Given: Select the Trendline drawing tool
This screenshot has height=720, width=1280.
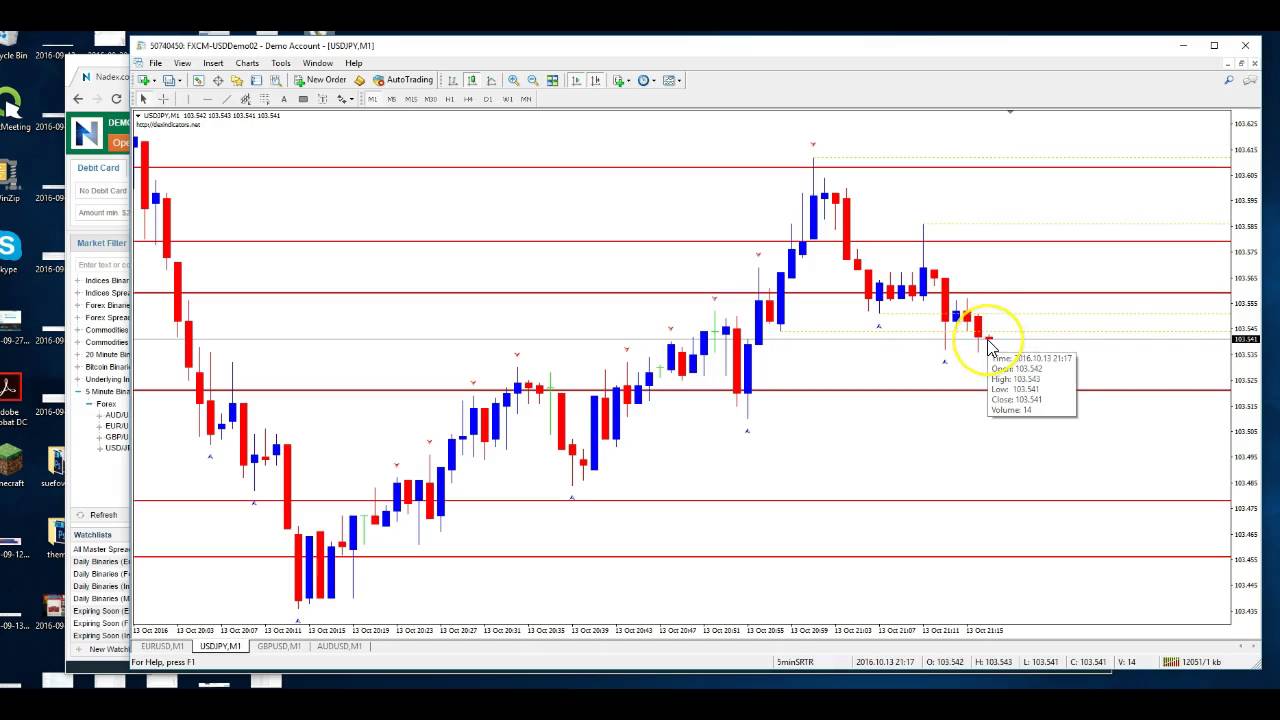Looking at the screenshot, I should (x=226, y=99).
